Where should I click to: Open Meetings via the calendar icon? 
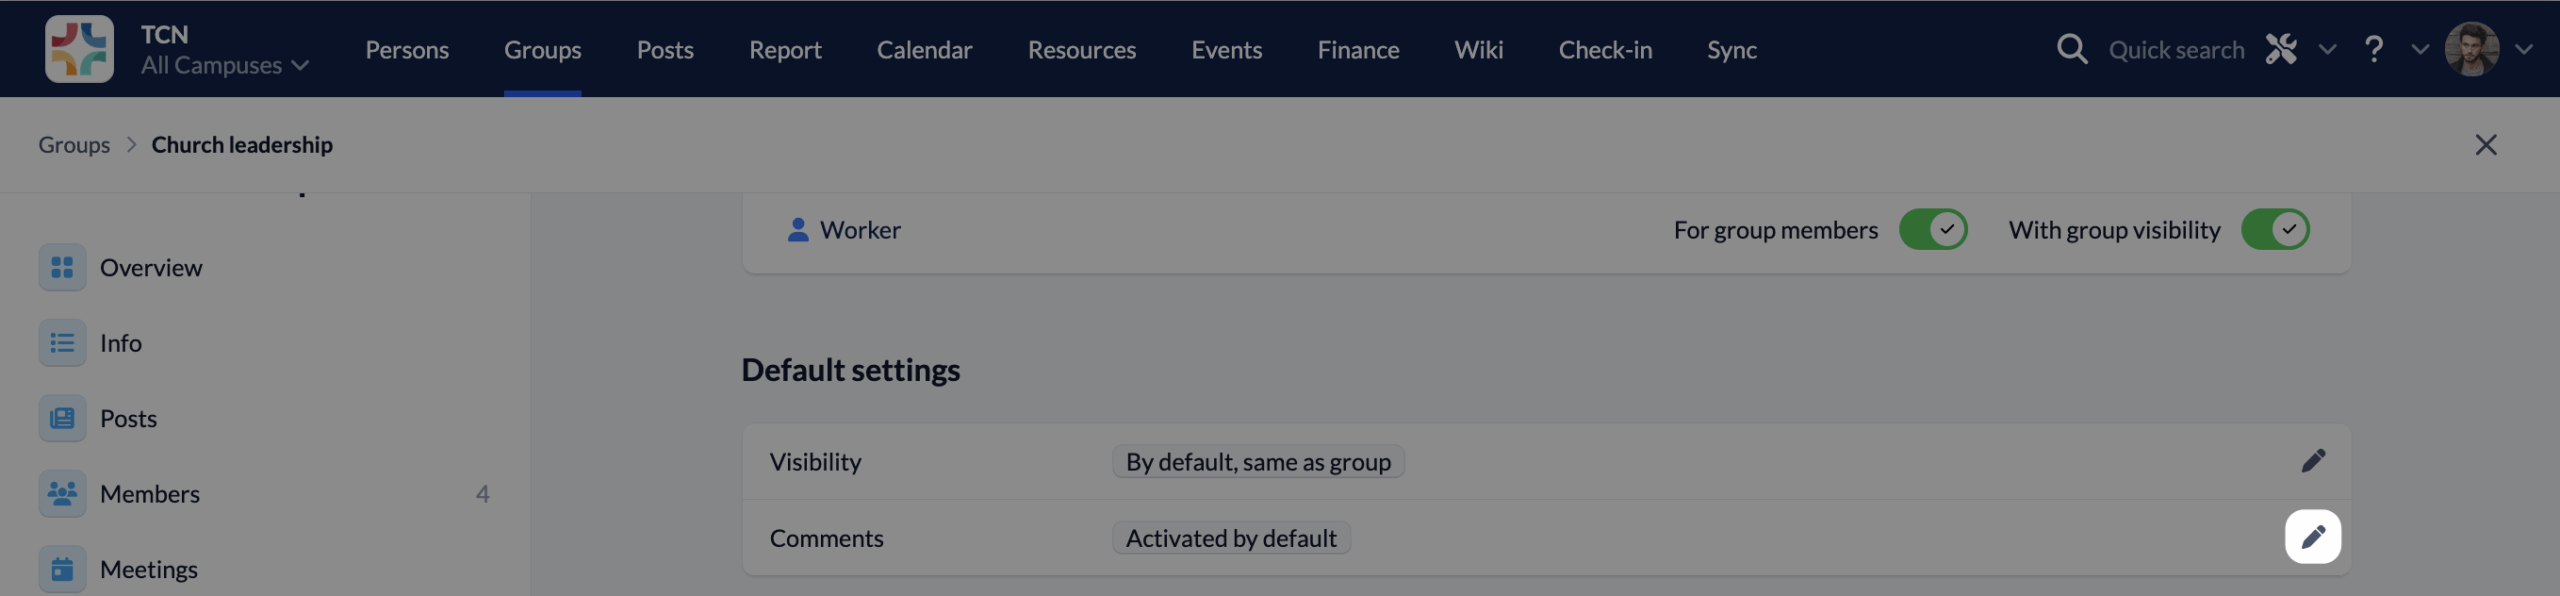click(x=62, y=568)
